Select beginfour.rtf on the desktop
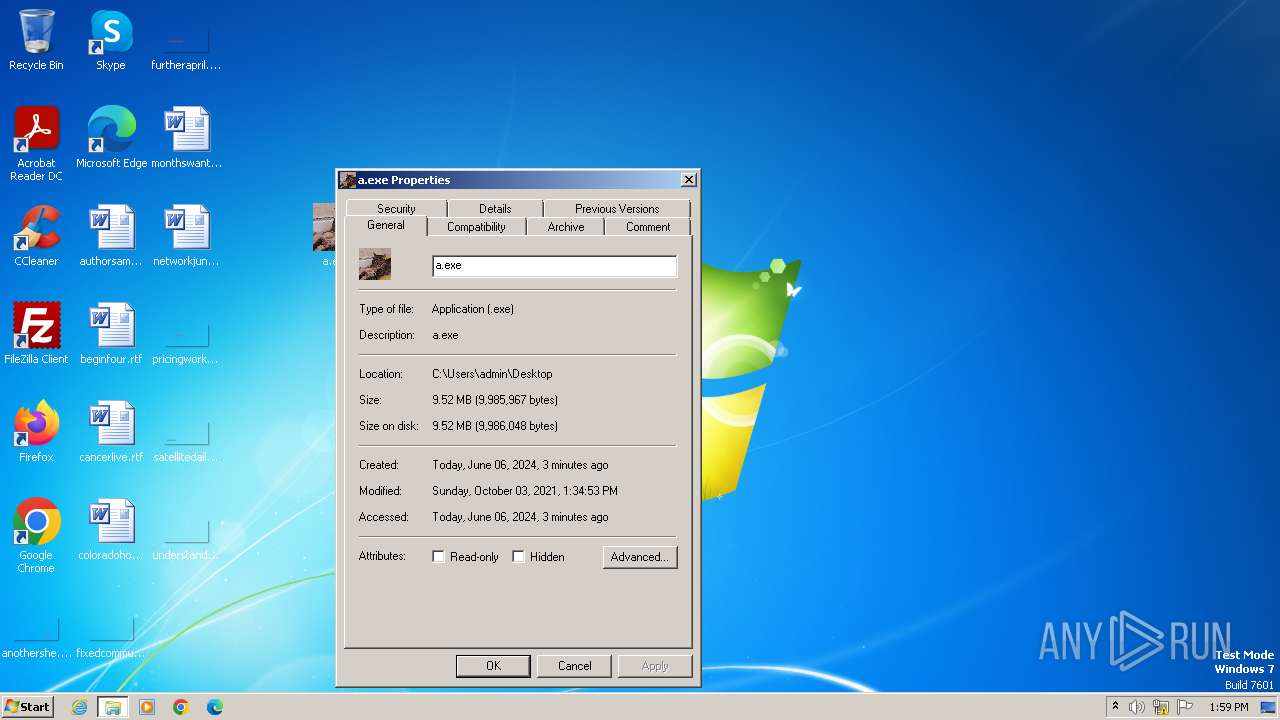Image resolution: width=1280 pixels, height=720 pixels. click(111, 334)
